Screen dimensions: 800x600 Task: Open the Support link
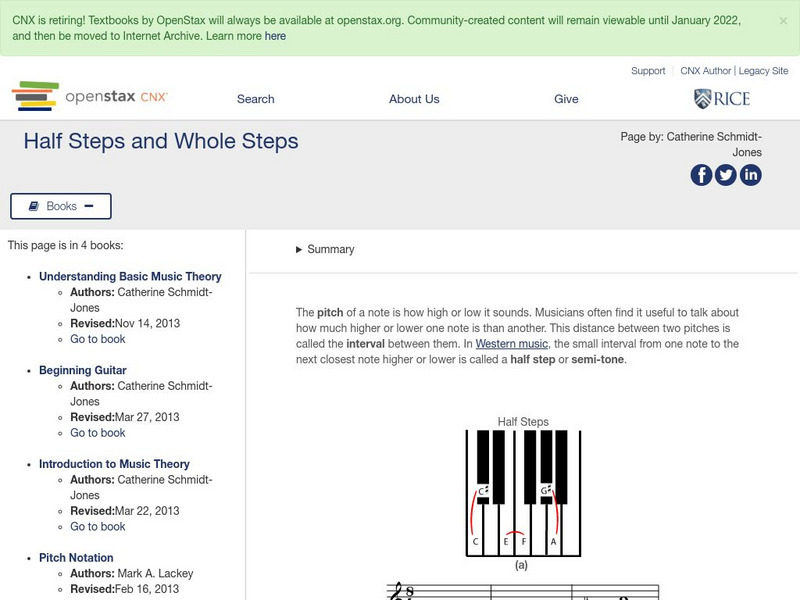pyautogui.click(x=648, y=71)
